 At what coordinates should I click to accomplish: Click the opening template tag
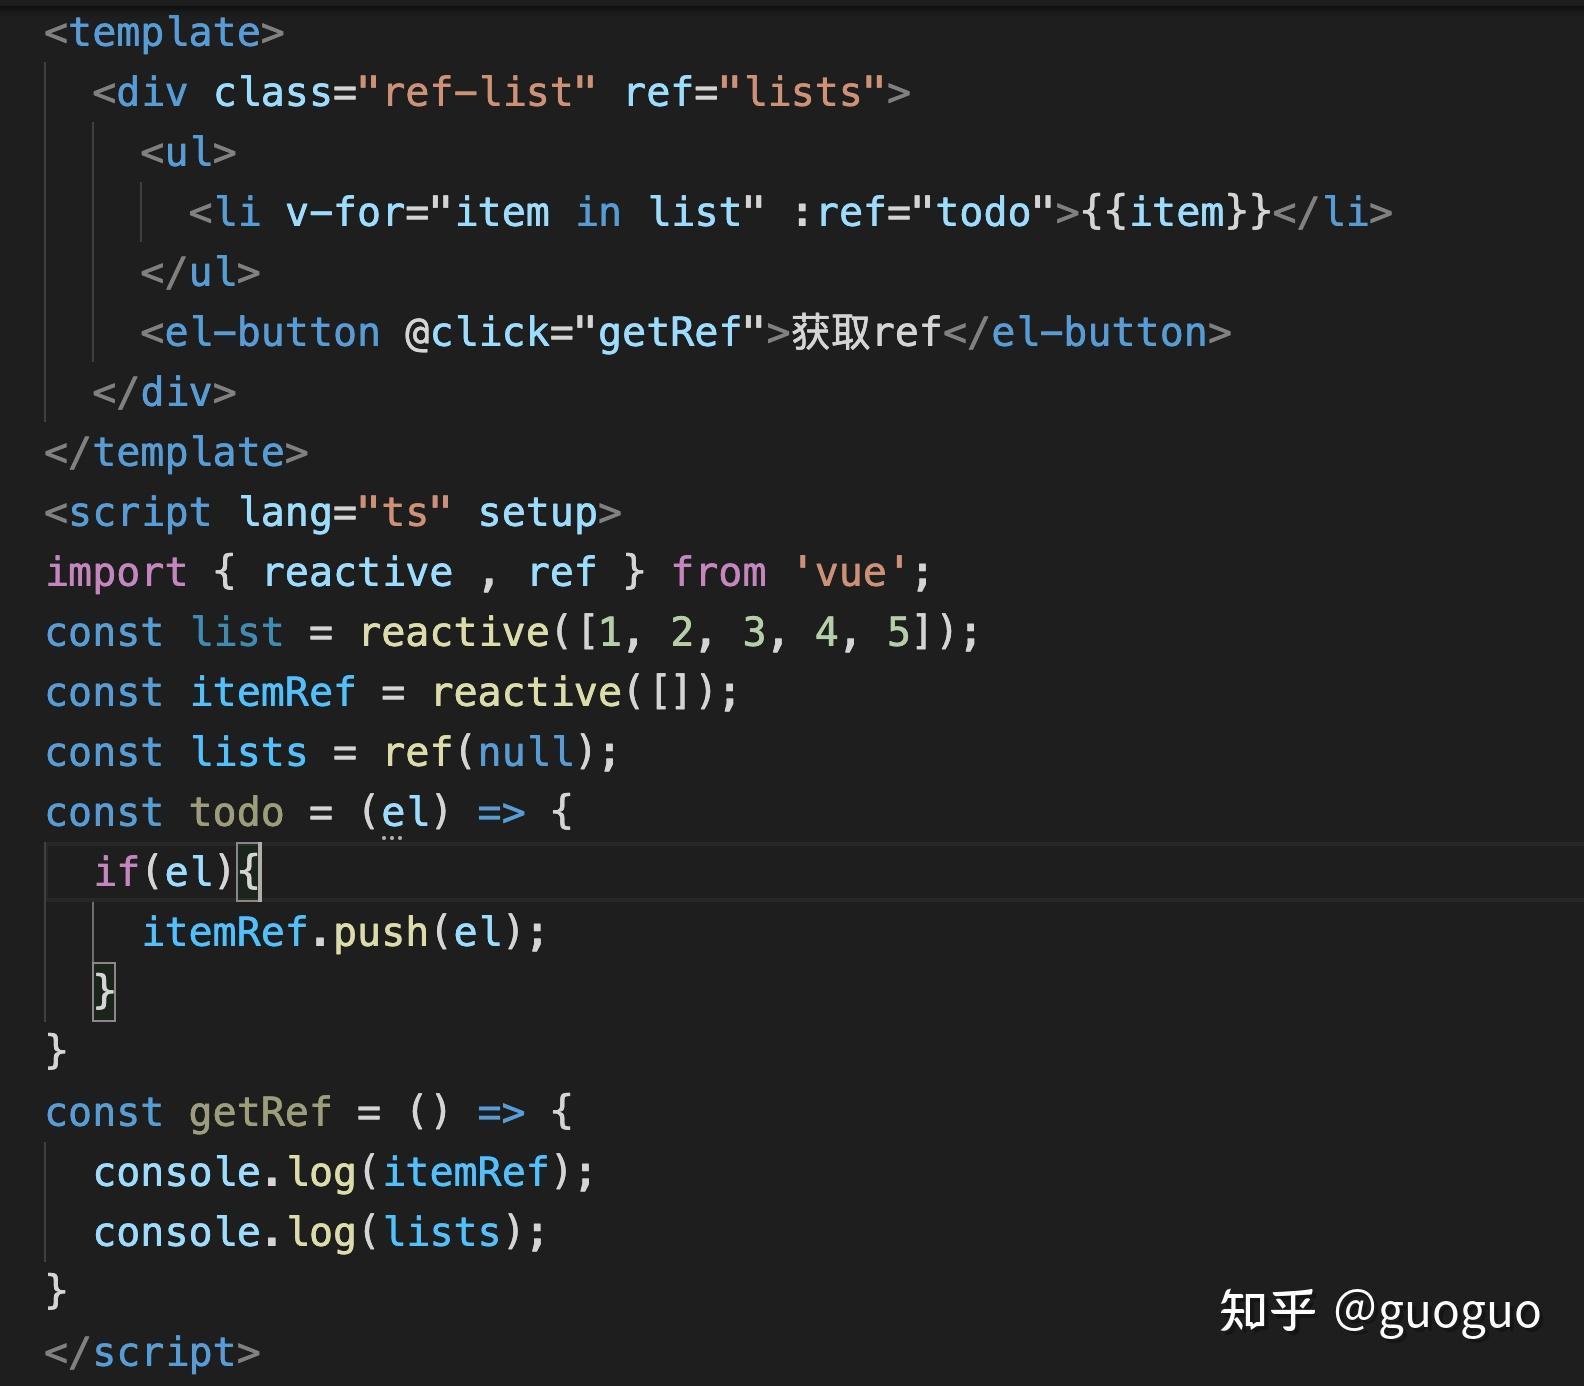click(164, 33)
